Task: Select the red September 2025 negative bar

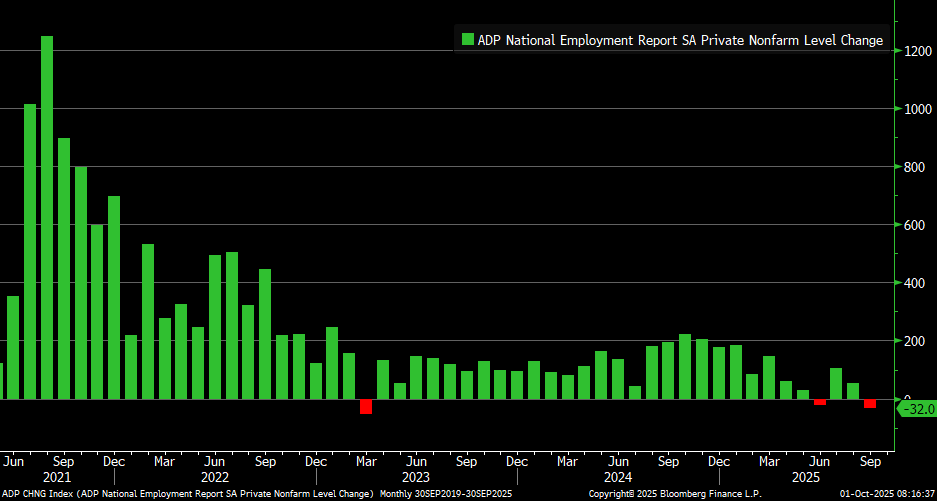Action: 870,404
